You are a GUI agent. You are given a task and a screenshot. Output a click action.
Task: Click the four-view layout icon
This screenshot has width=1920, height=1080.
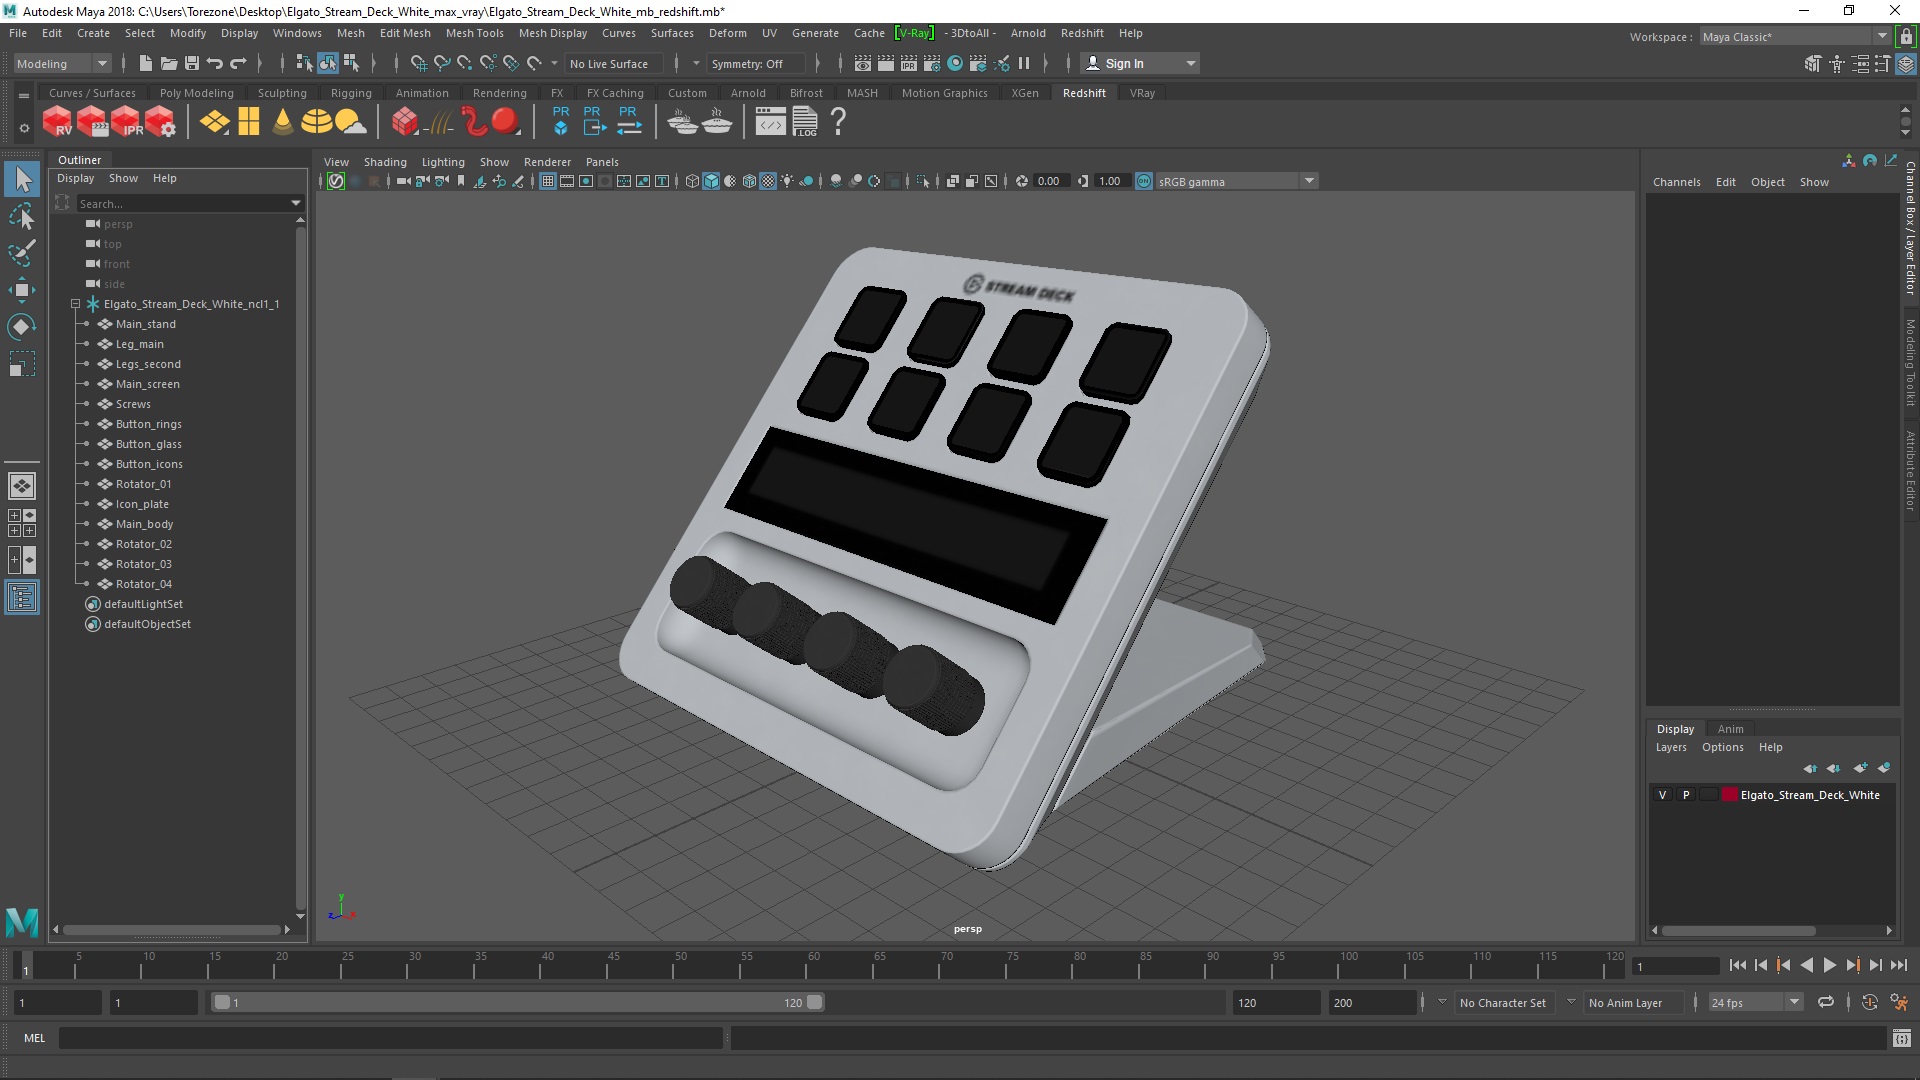click(22, 523)
